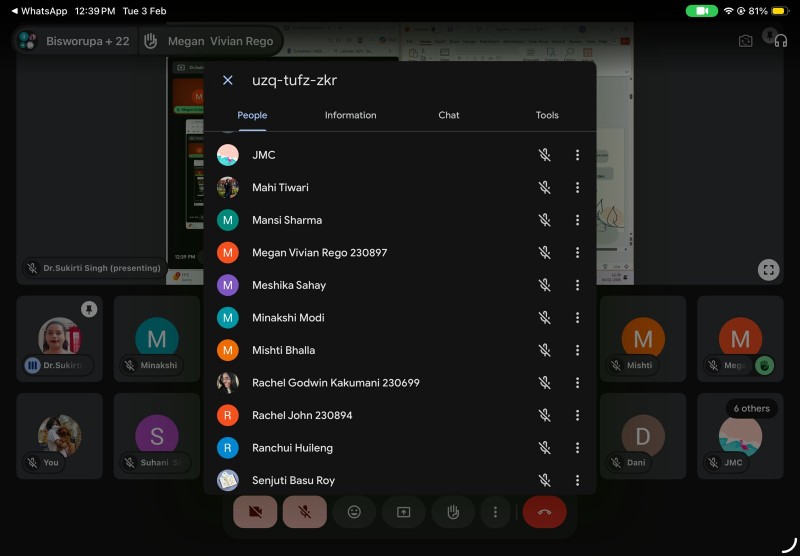This screenshot has width=800, height=556.
Task: Select Ranchui Huileng in the people list
Action: 292,448
